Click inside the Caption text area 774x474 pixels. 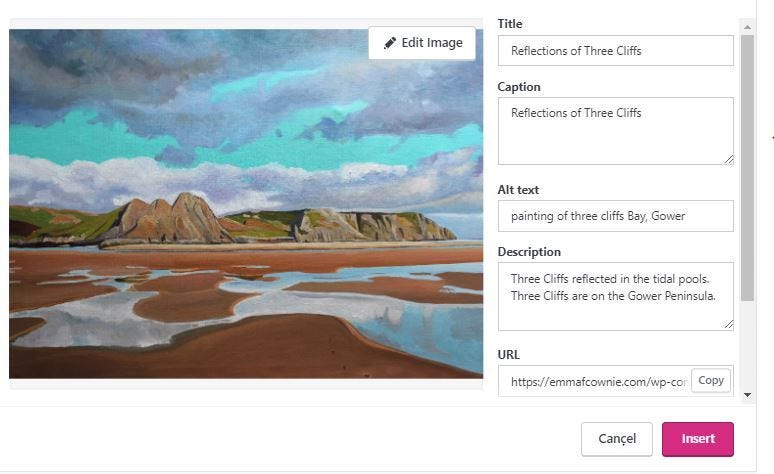click(x=615, y=131)
